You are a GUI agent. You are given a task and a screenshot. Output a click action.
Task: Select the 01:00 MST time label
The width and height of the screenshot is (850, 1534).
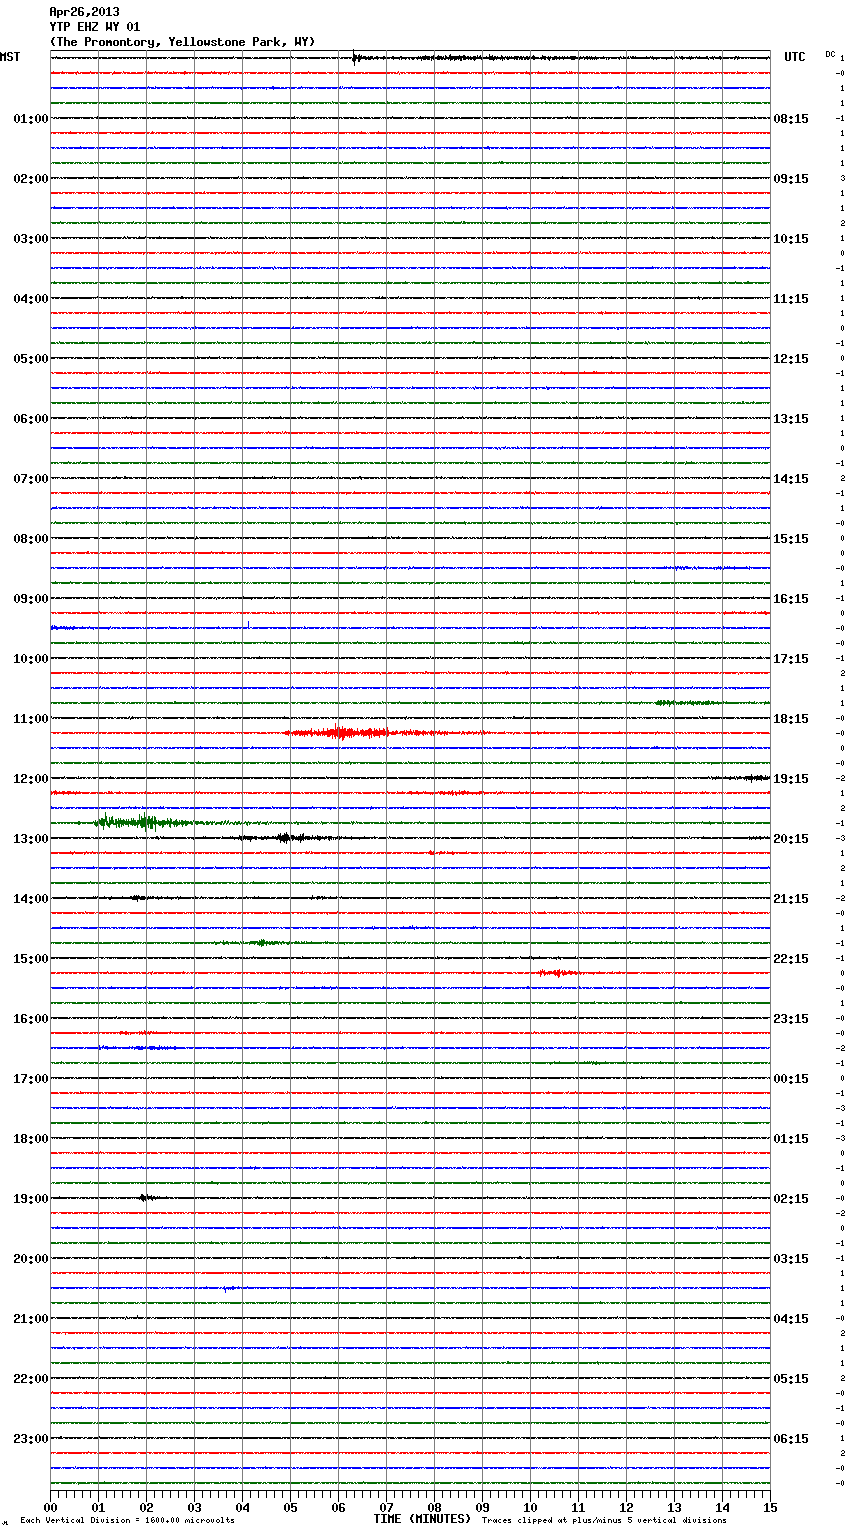[31, 119]
